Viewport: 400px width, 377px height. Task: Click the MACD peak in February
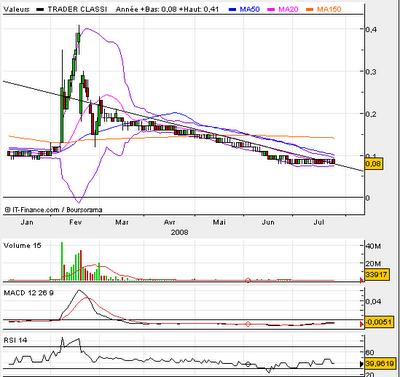79,291
